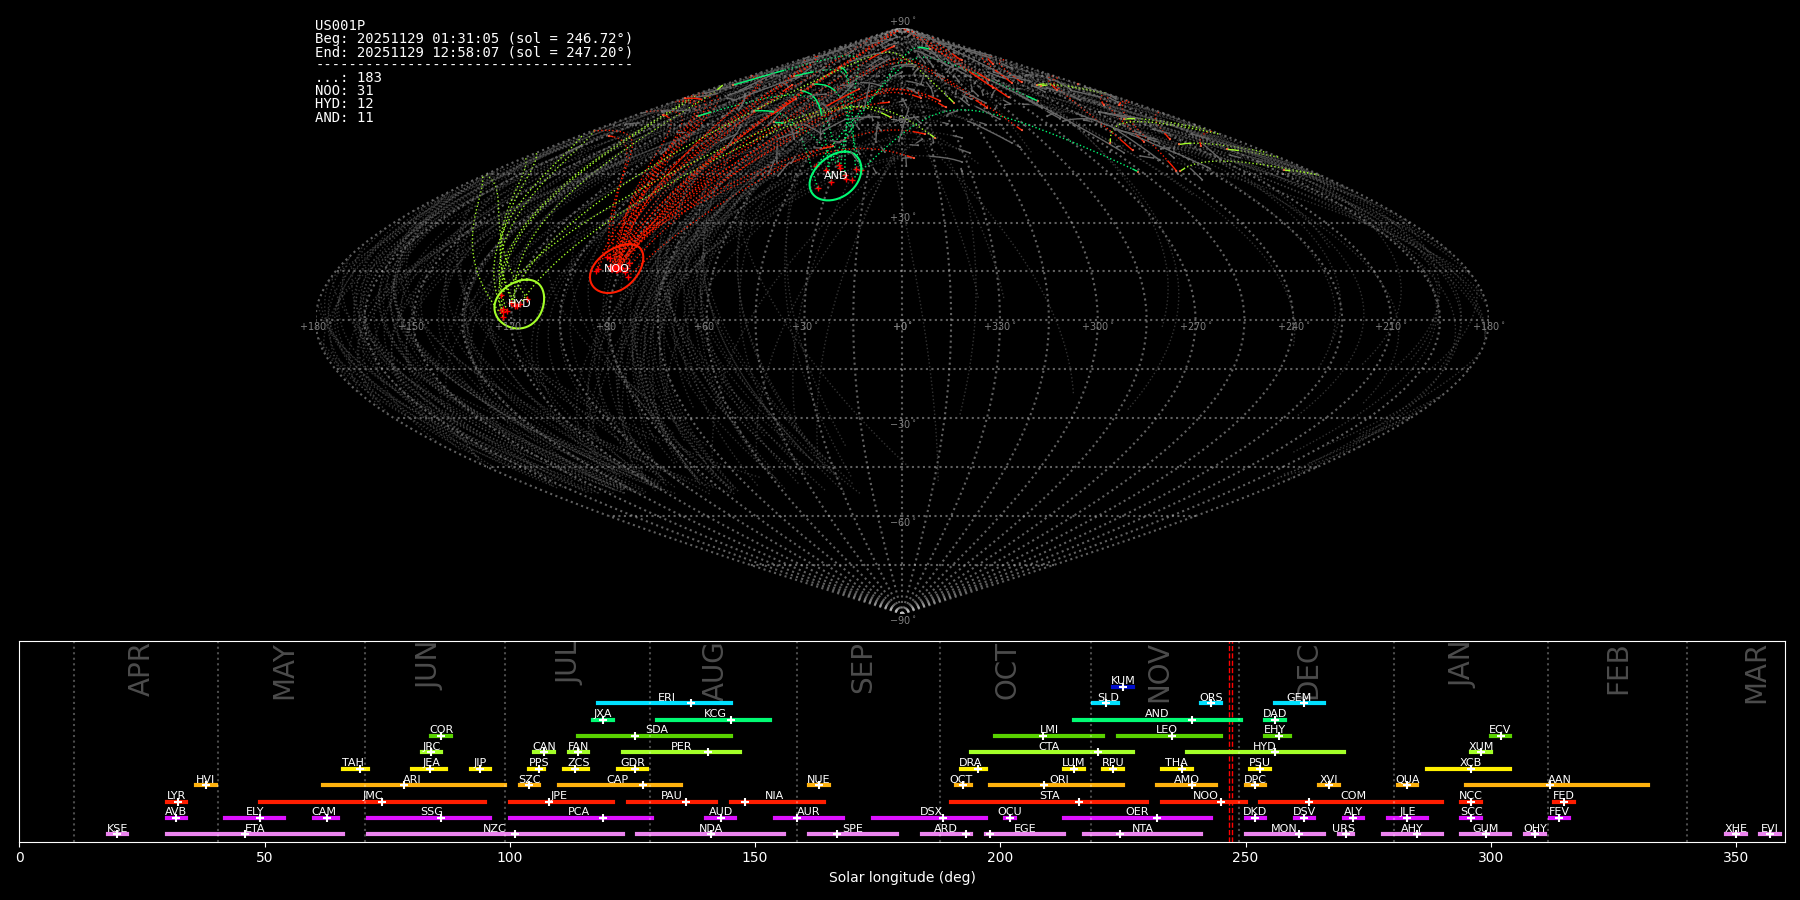Click the CAP shower label
The image size is (1800, 900).
pos(618,780)
